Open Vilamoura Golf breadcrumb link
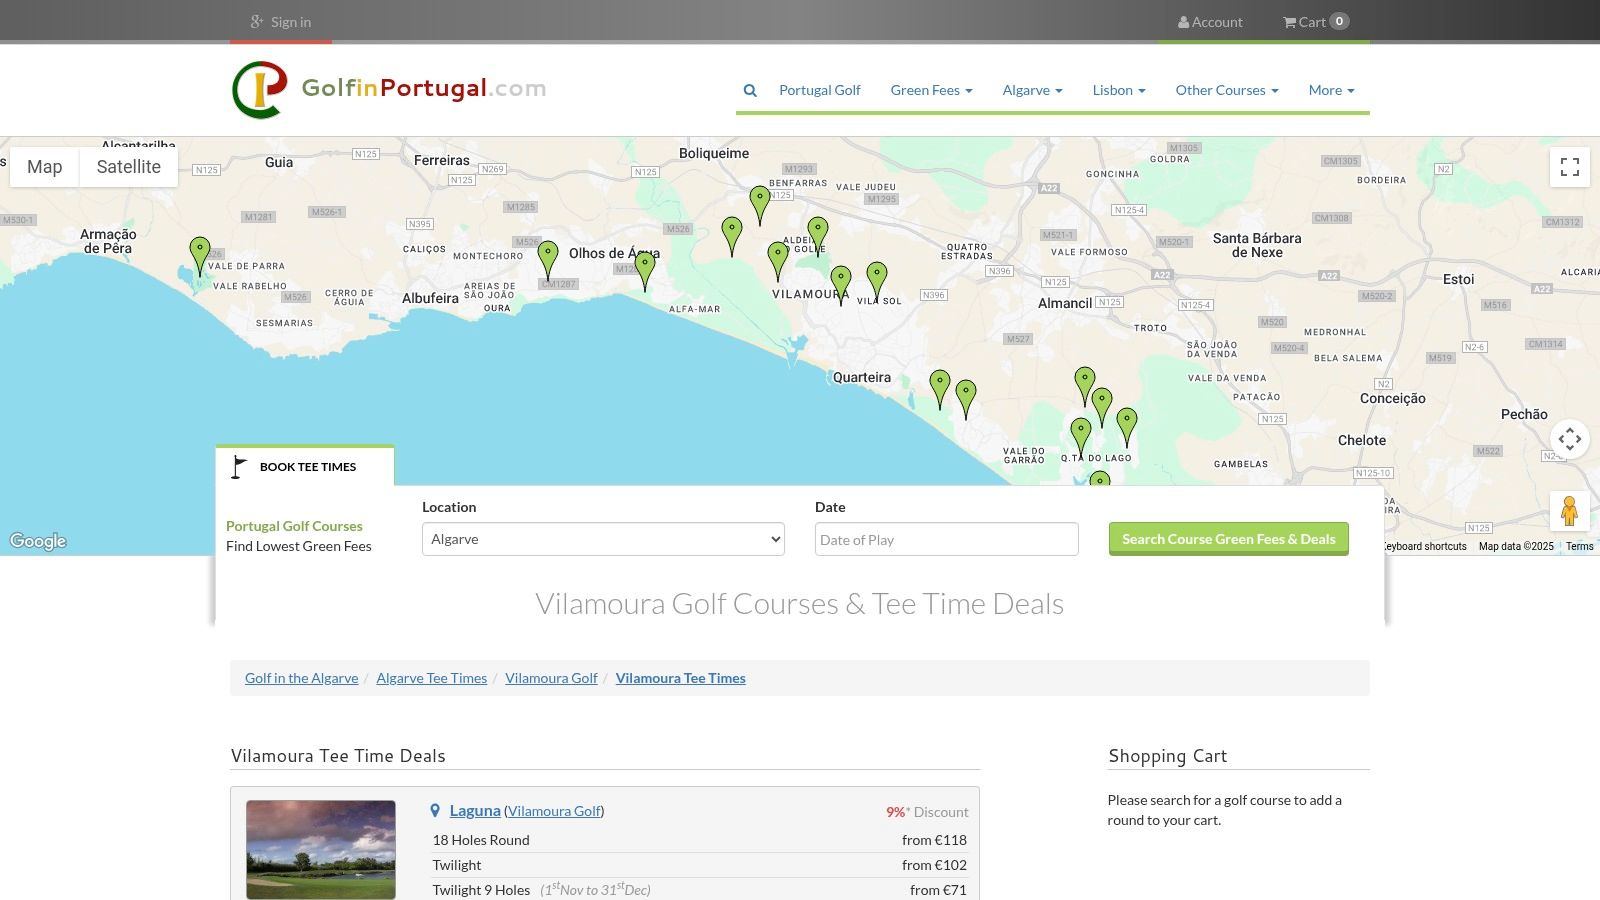1600x900 pixels. (551, 678)
